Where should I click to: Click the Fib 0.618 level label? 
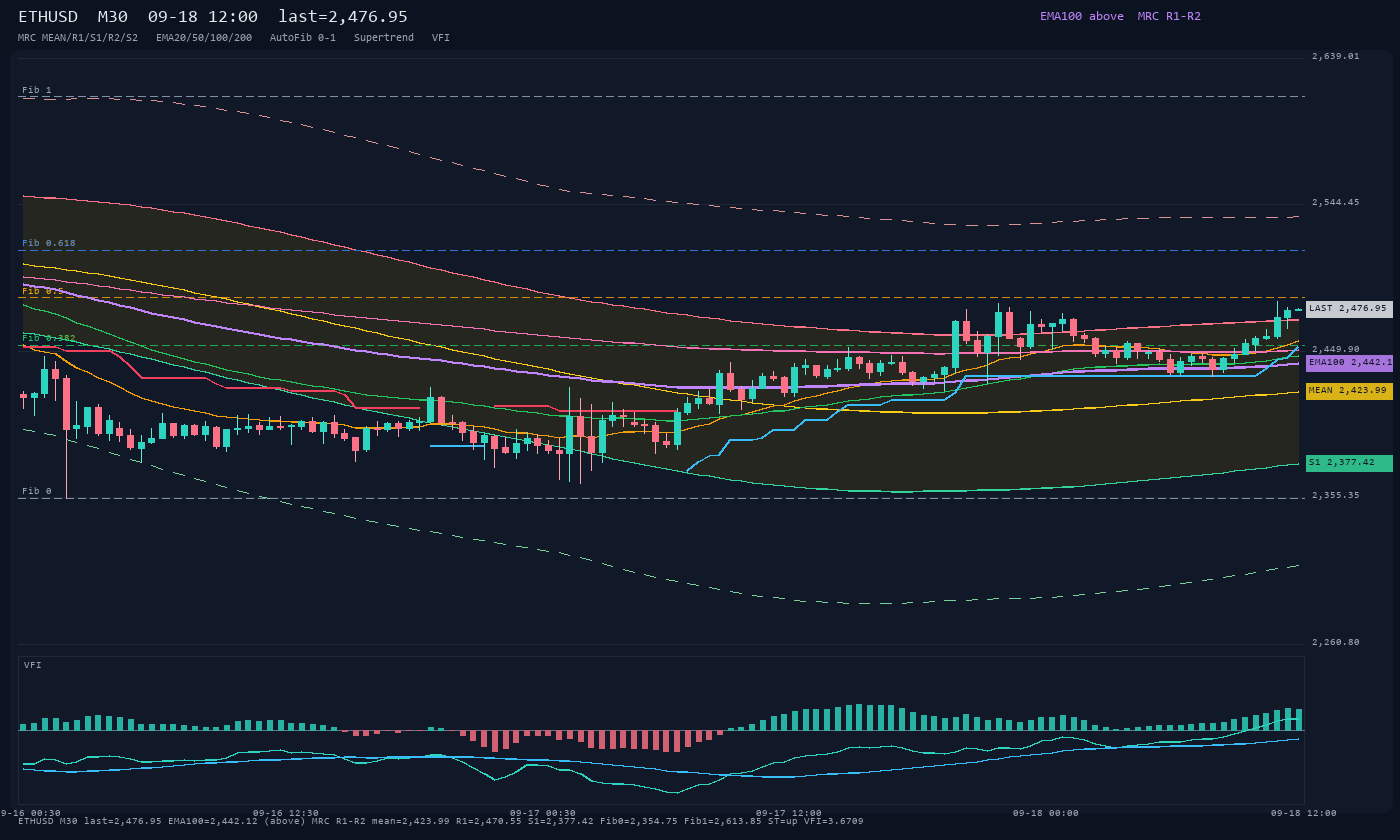click(49, 243)
